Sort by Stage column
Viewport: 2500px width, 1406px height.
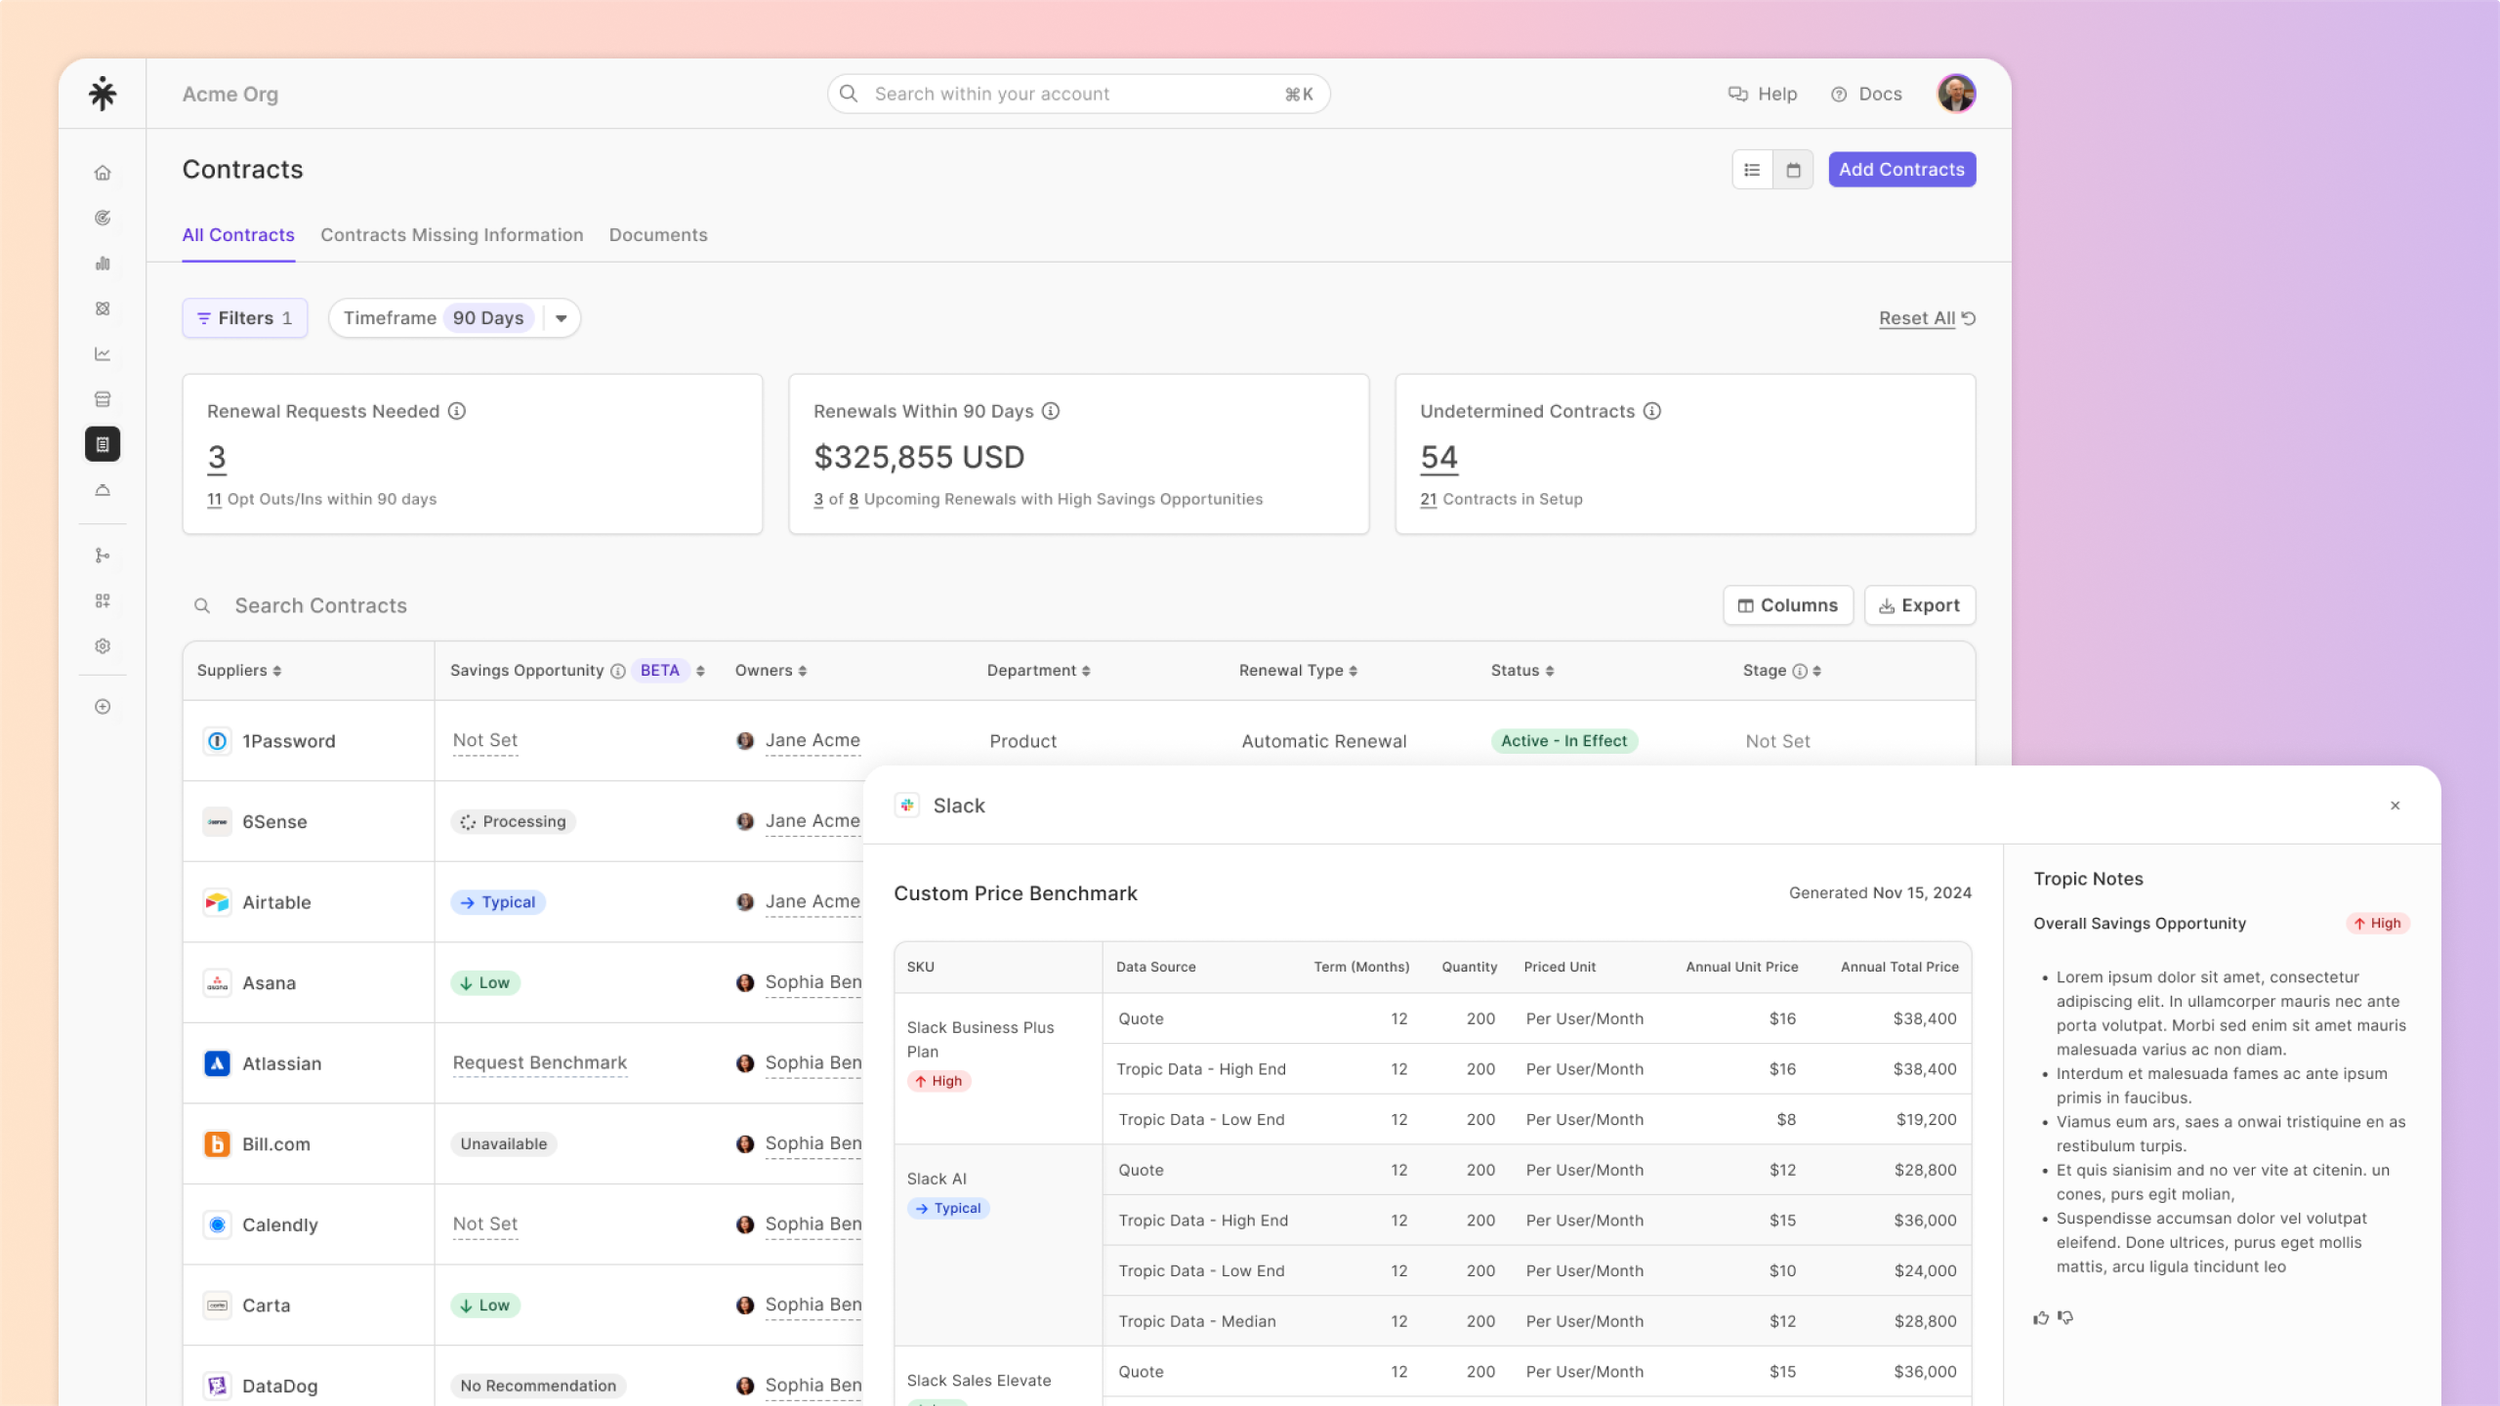click(1817, 671)
